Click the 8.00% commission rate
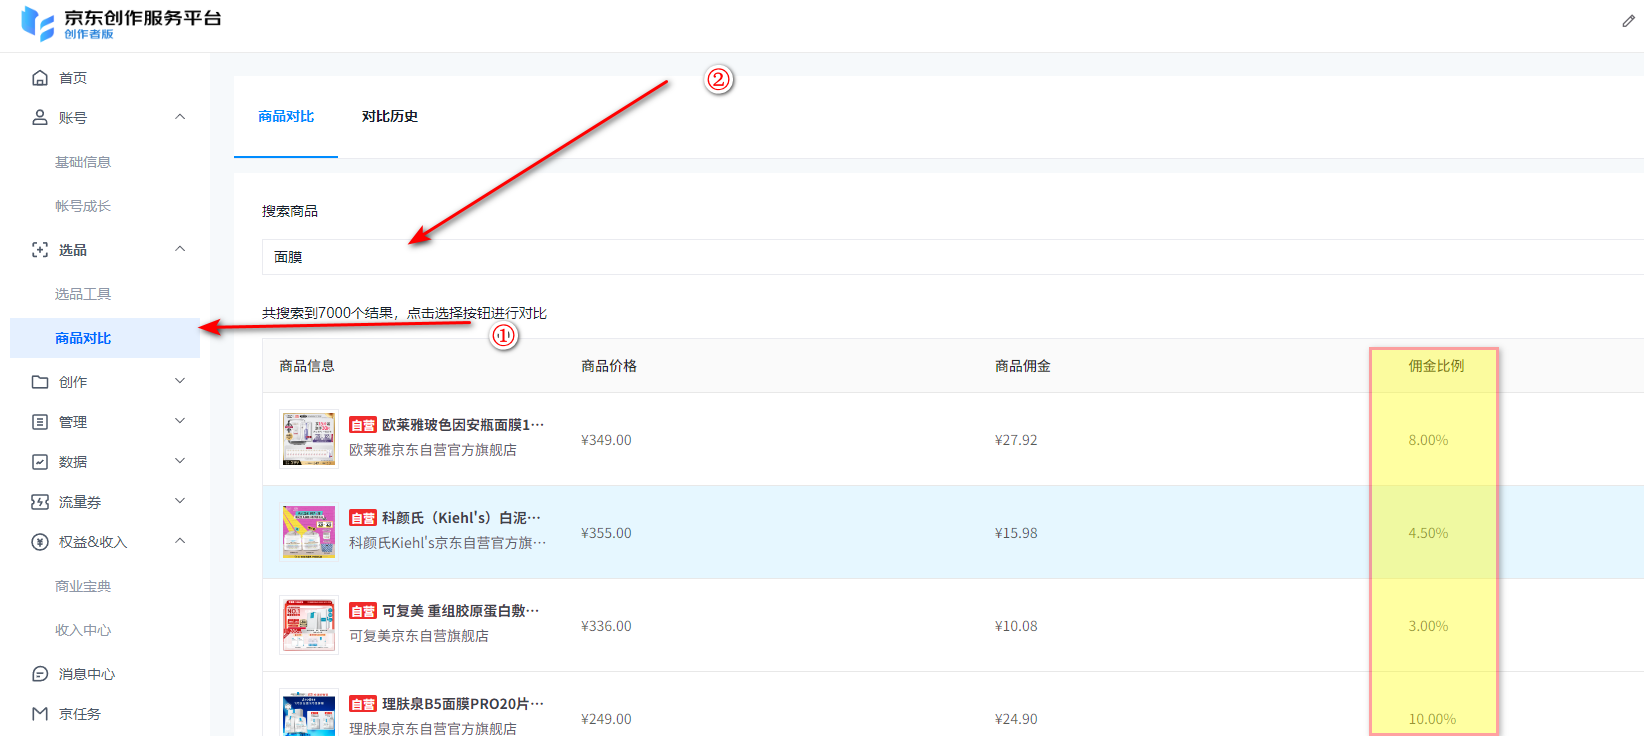This screenshot has height=736, width=1644. 1428,440
